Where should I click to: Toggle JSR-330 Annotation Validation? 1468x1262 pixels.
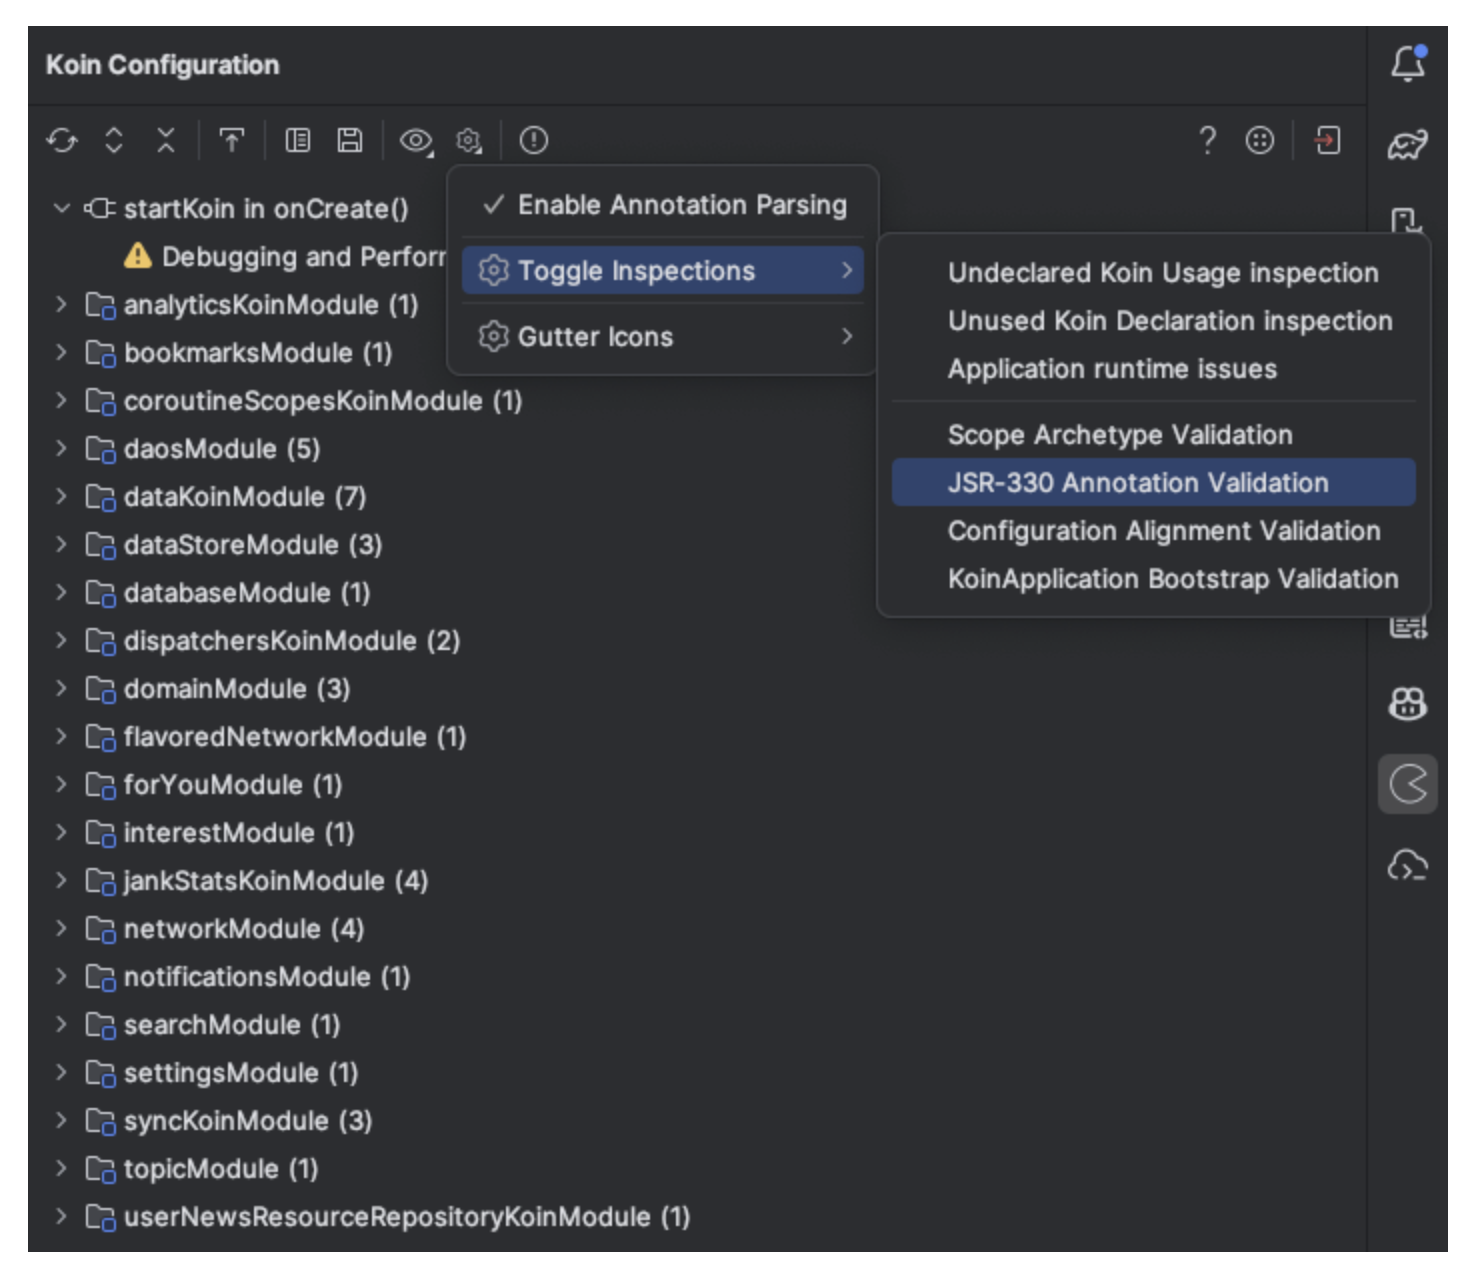point(1138,482)
